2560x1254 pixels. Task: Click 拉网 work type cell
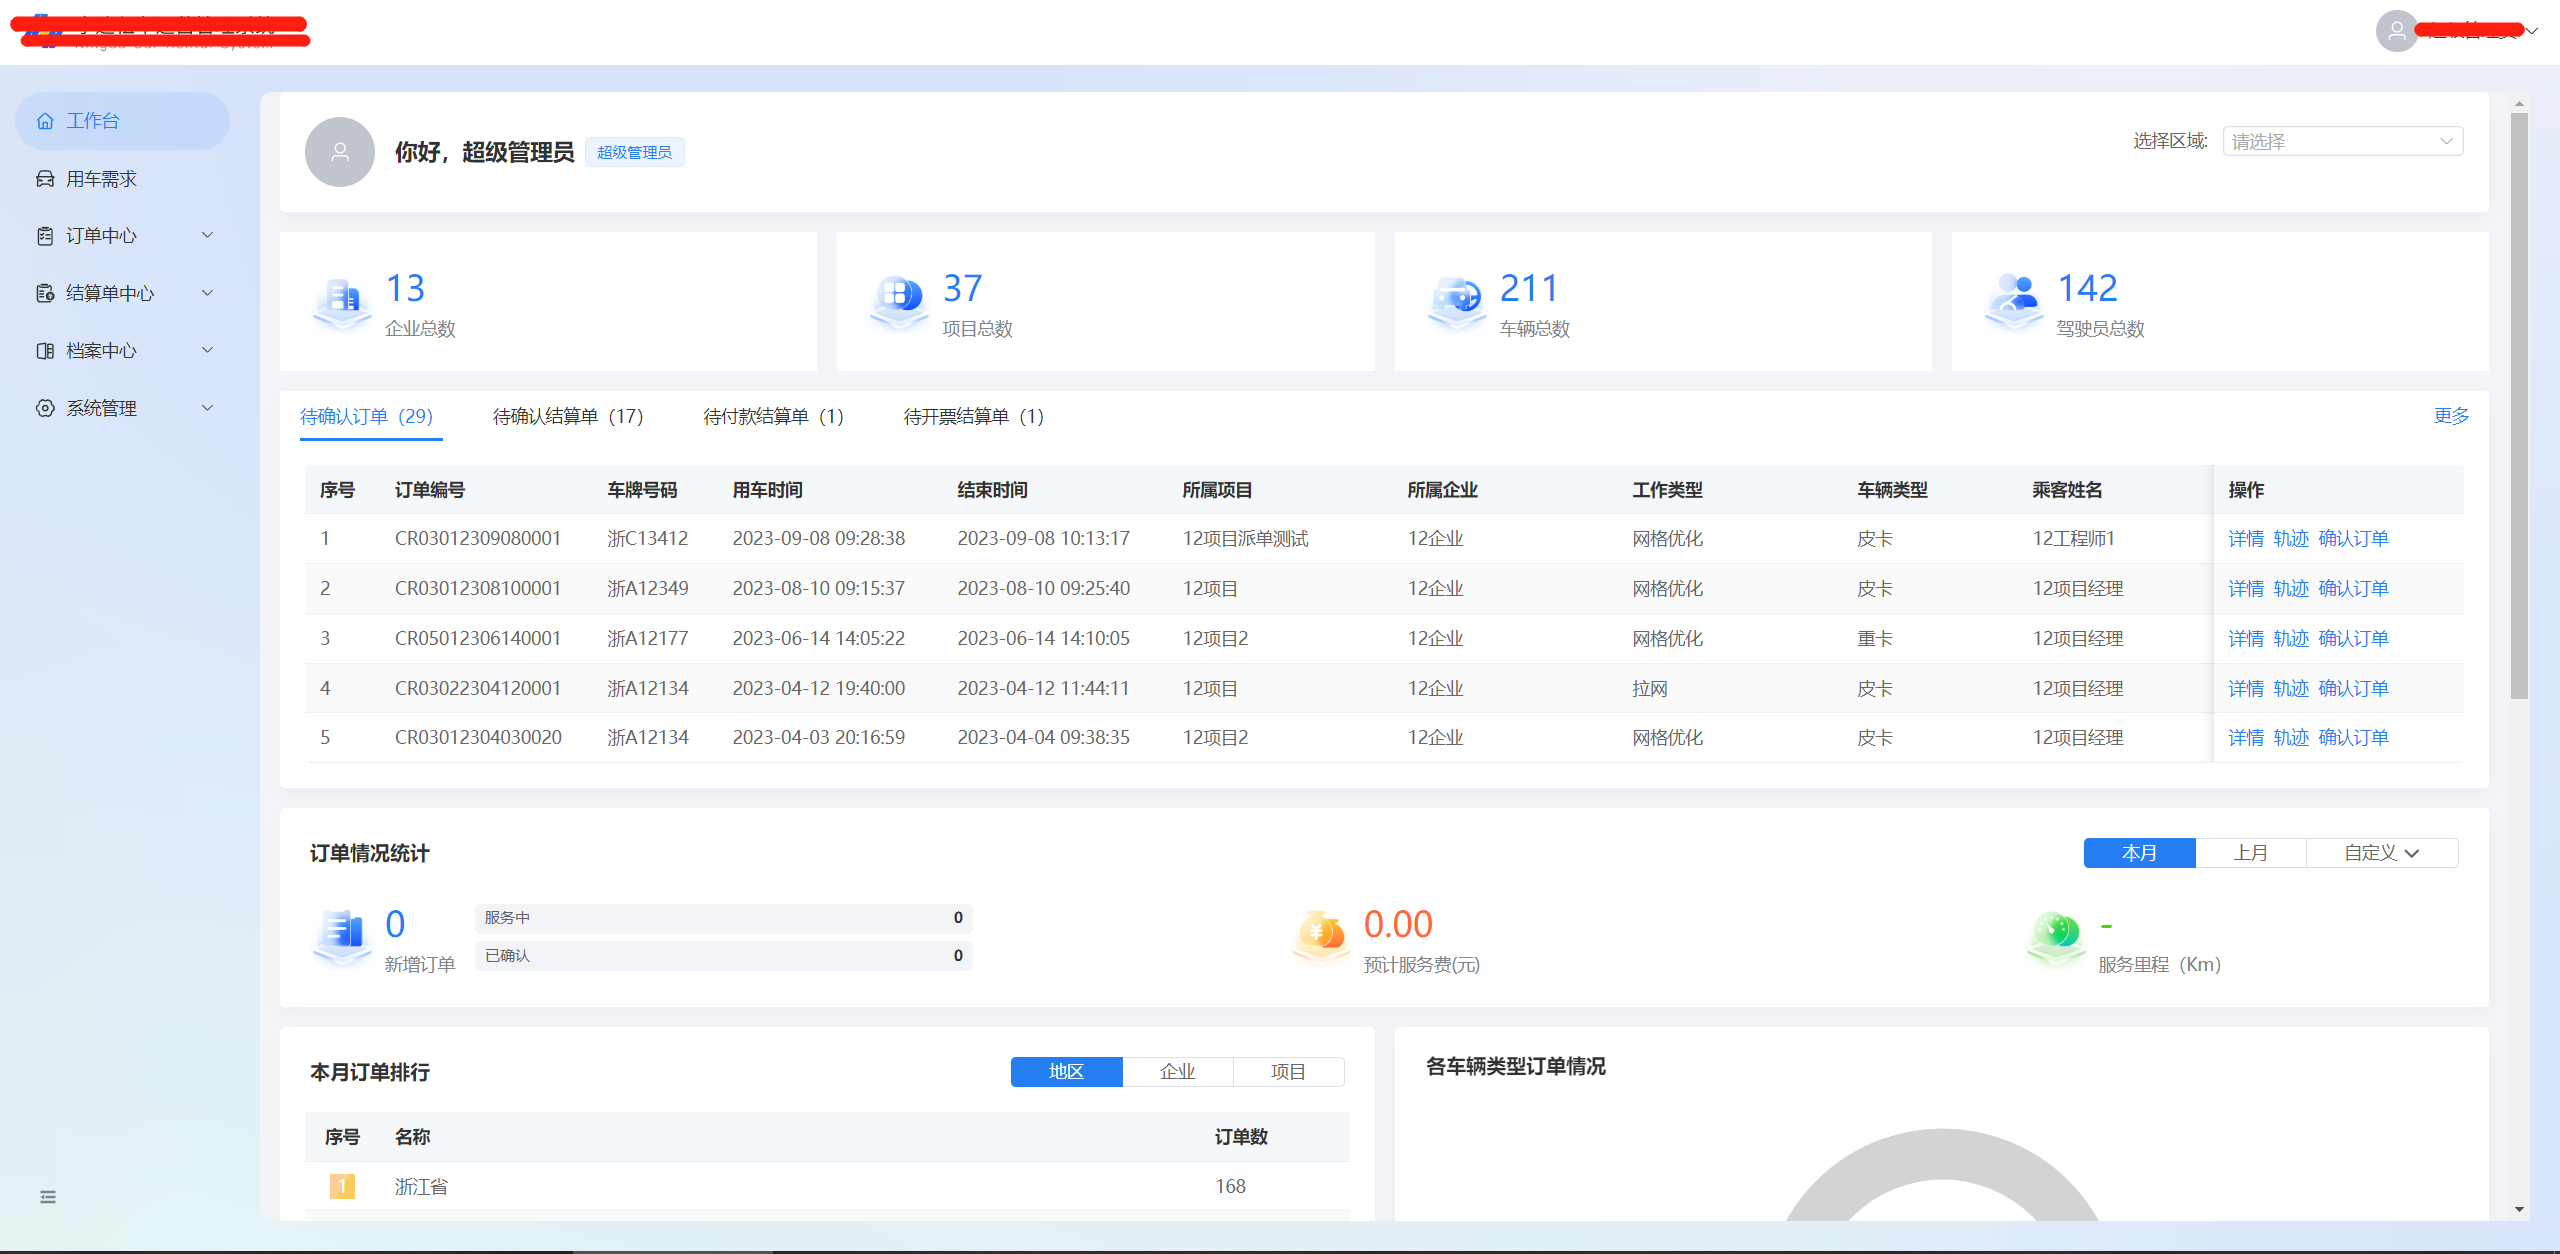[1650, 689]
